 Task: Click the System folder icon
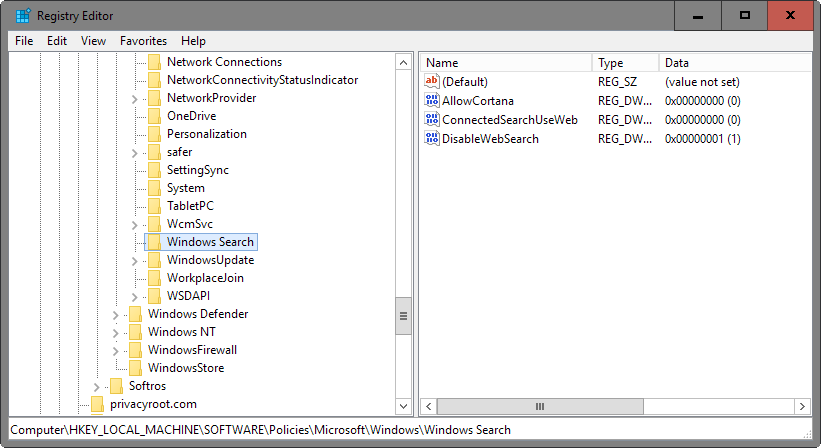point(154,188)
